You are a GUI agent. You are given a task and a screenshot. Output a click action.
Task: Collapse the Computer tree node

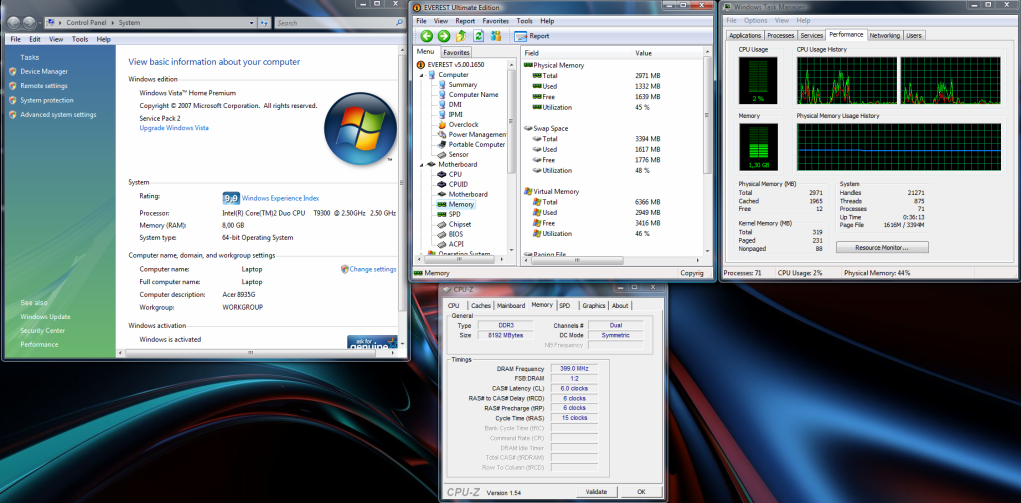(421, 75)
